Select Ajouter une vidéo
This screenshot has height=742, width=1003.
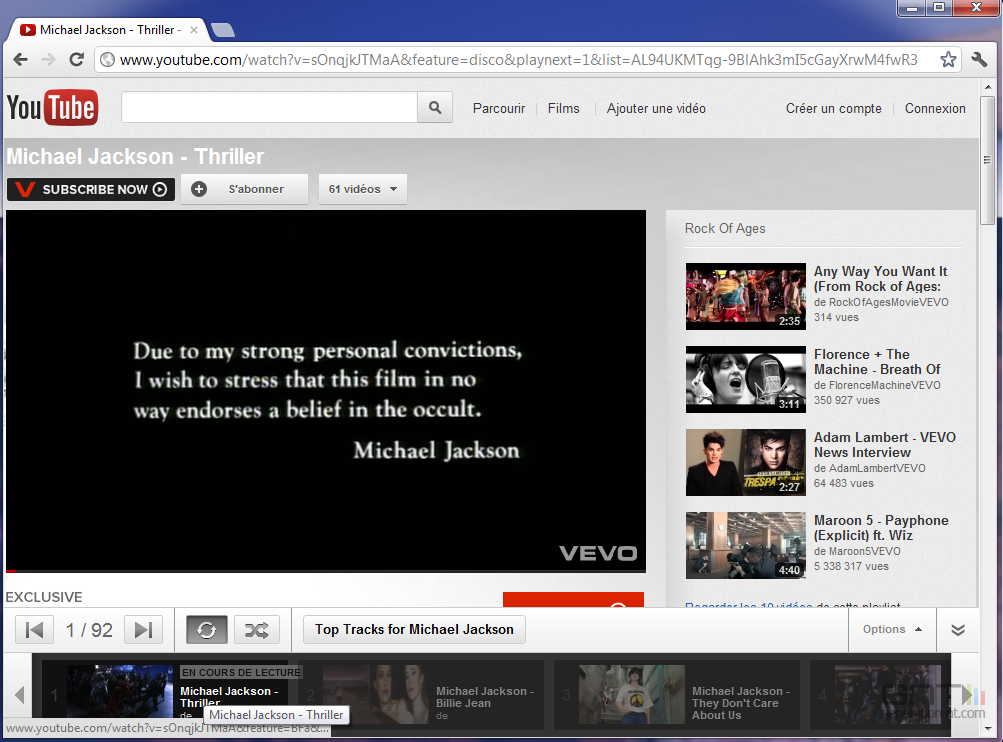(656, 109)
